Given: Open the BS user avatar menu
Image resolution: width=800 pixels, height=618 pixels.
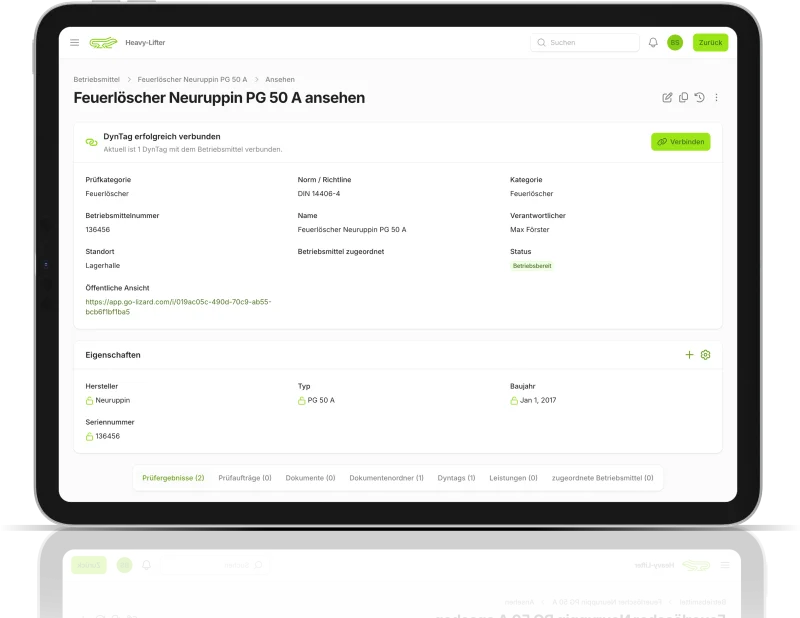Looking at the screenshot, I should 675,43.
